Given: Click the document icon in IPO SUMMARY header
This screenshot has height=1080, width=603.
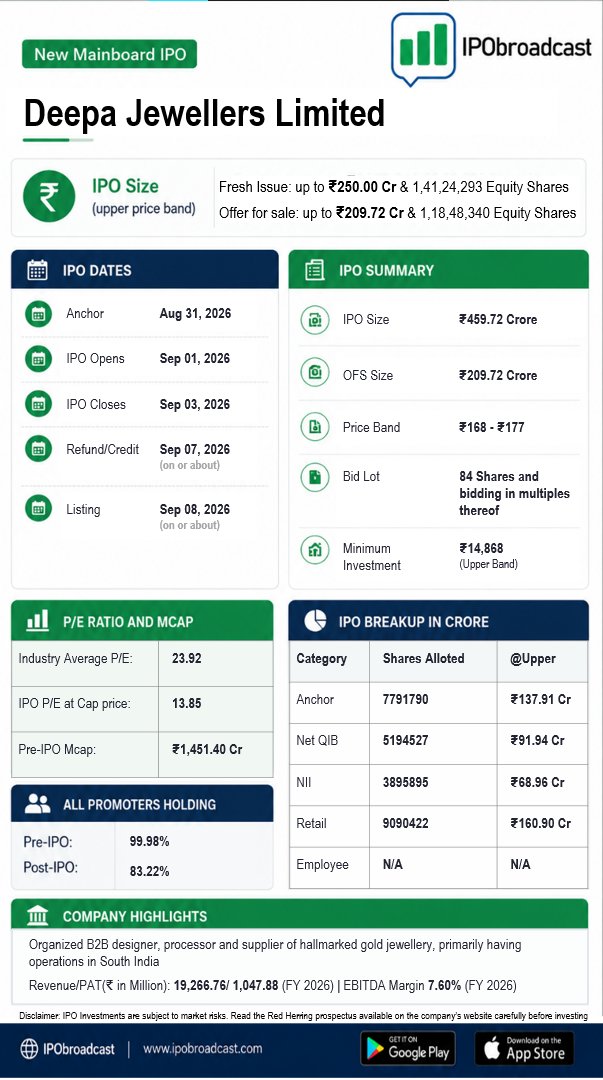Looking at the screenshot, I should pyautogui.click(x=315, y=270).
